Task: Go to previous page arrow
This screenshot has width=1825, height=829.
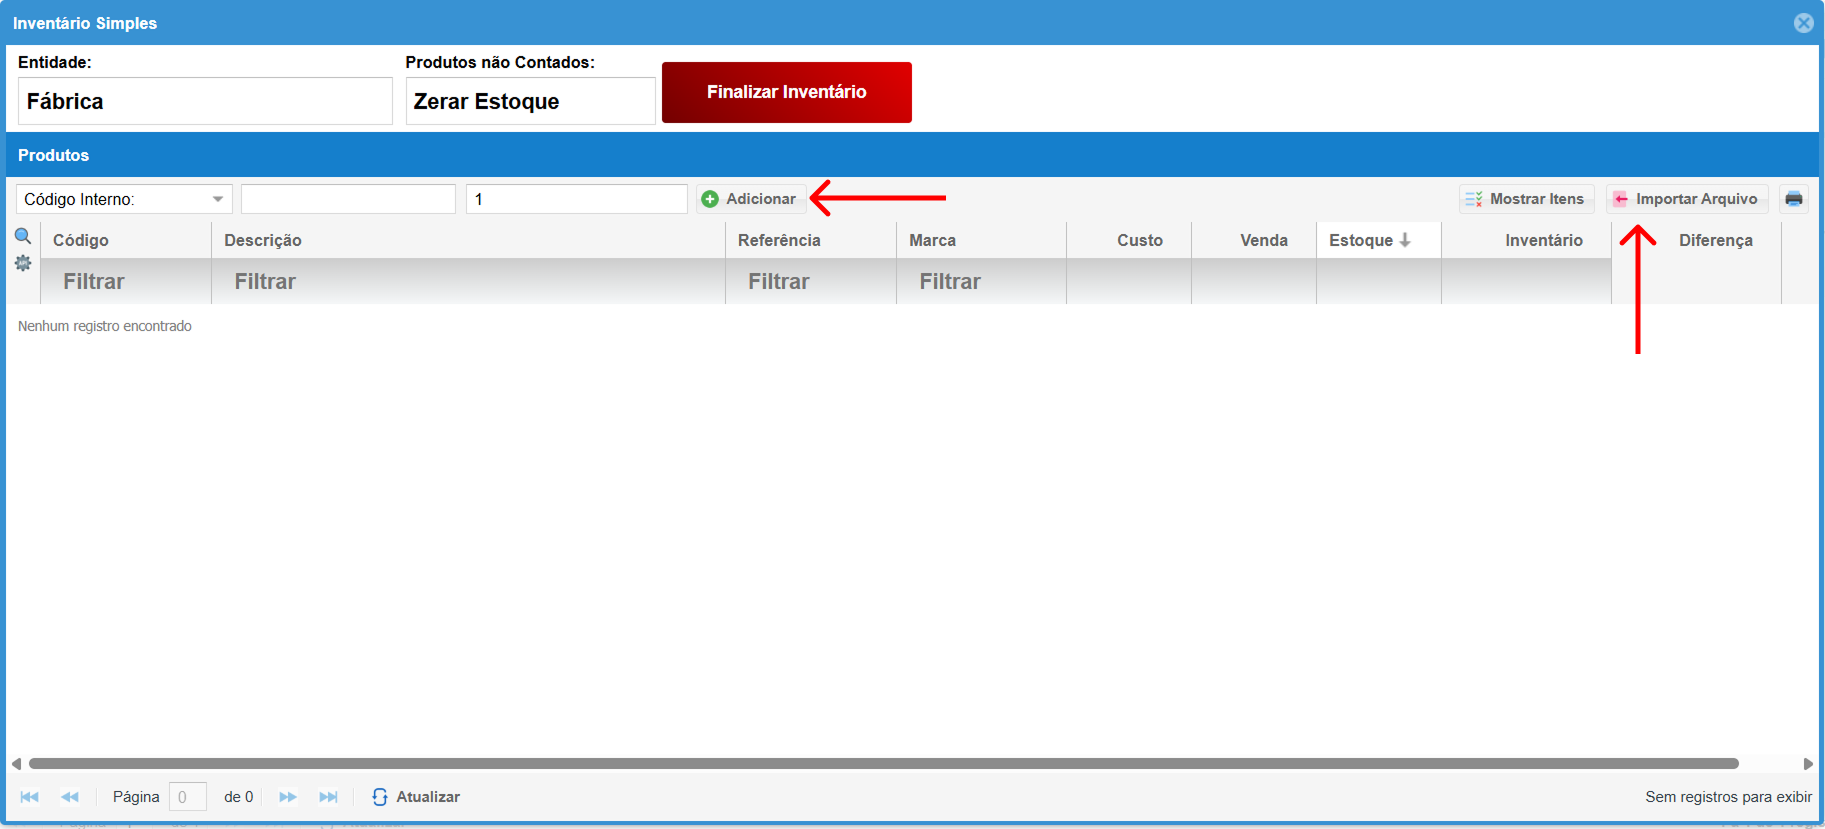Action: pyautogui.click(x=70, y=797)
